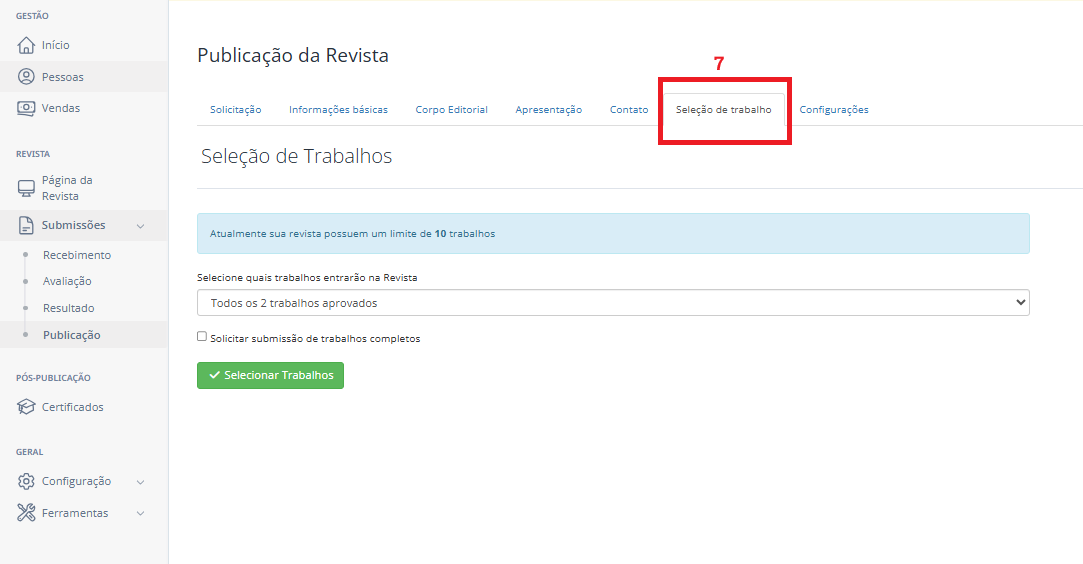This screenshot has width=1083, height=564.
Task: Click the Submissões document icon
Action: 26,225
